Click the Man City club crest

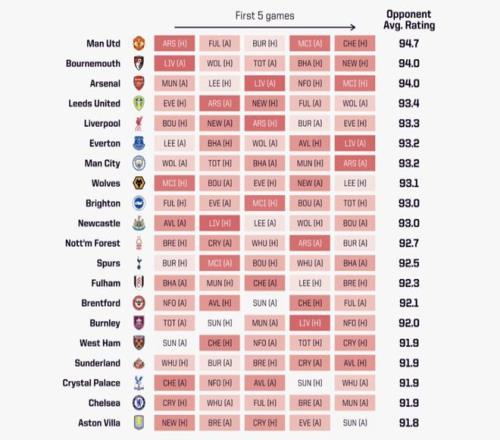(139, 163)
